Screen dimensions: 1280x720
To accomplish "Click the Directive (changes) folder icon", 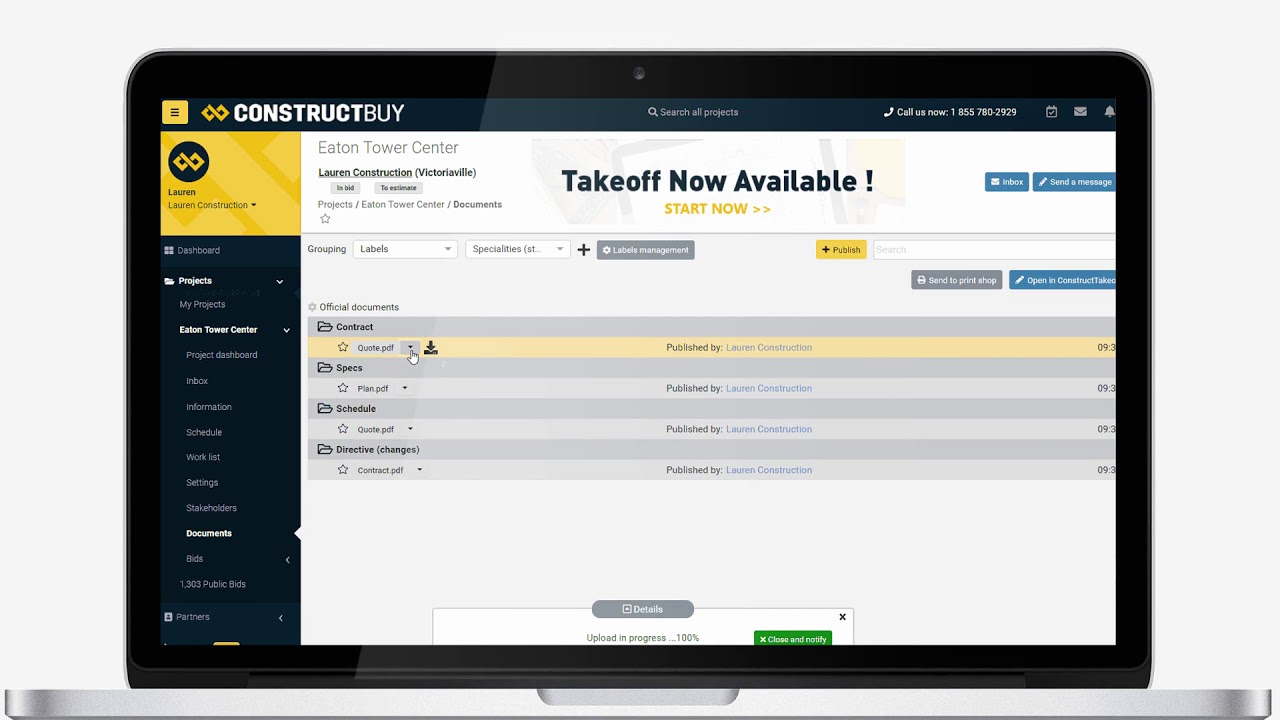I will click(x=325, y=449).
